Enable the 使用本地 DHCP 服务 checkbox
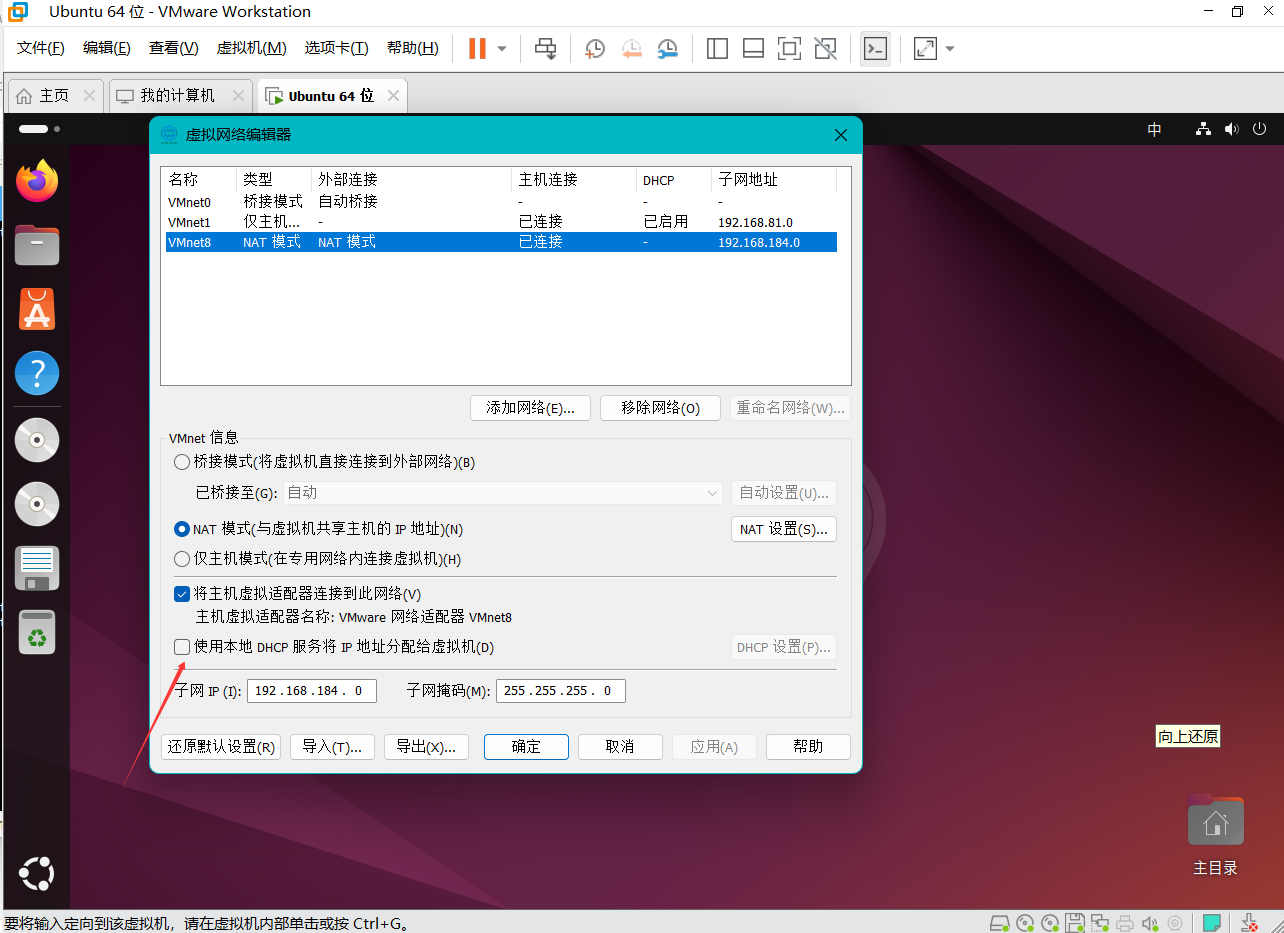1284x933 pixels. coord(182,647)
